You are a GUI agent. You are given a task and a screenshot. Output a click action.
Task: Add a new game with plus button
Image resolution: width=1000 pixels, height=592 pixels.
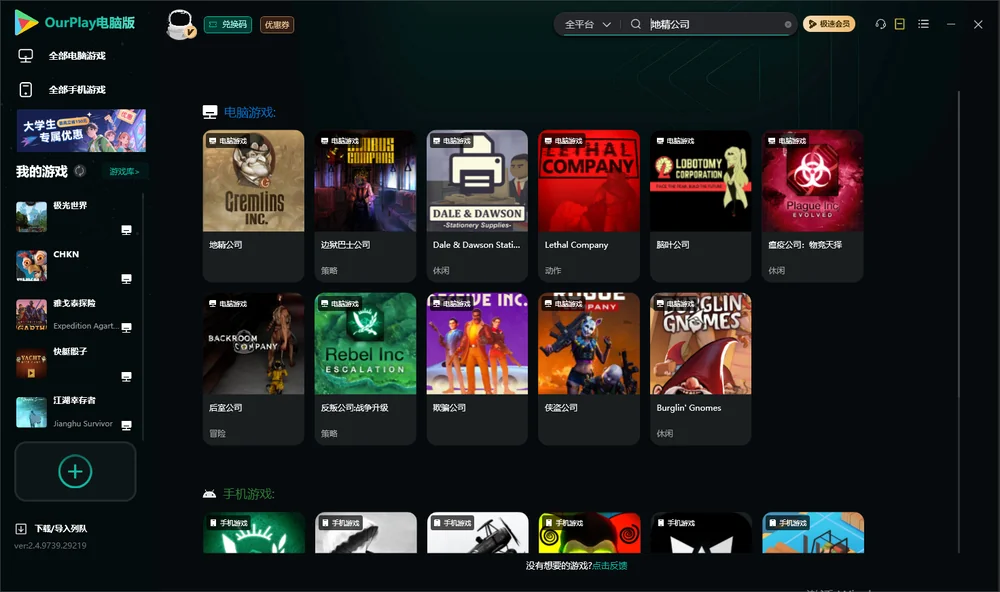pos(75,471)
